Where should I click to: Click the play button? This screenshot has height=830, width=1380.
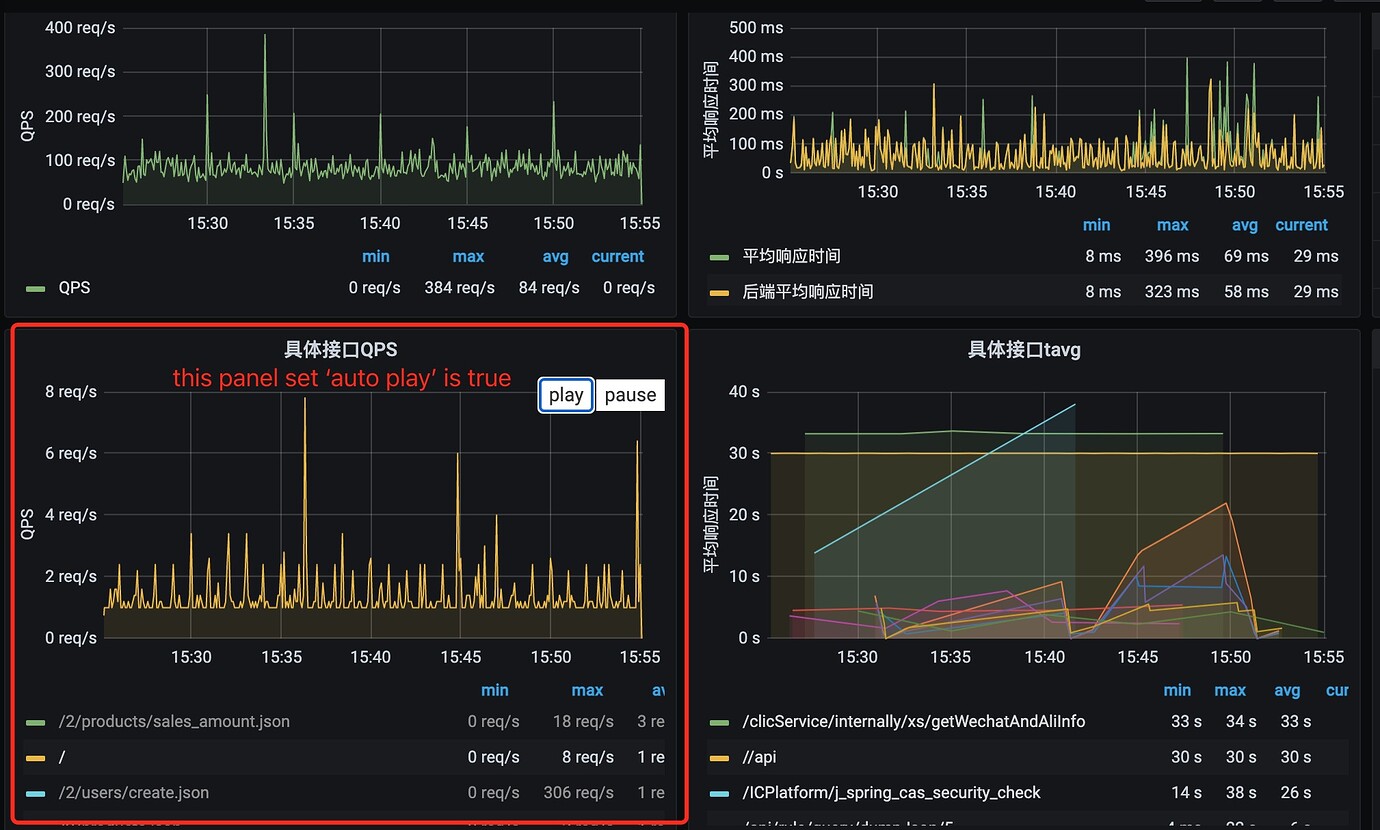(566, 395)
